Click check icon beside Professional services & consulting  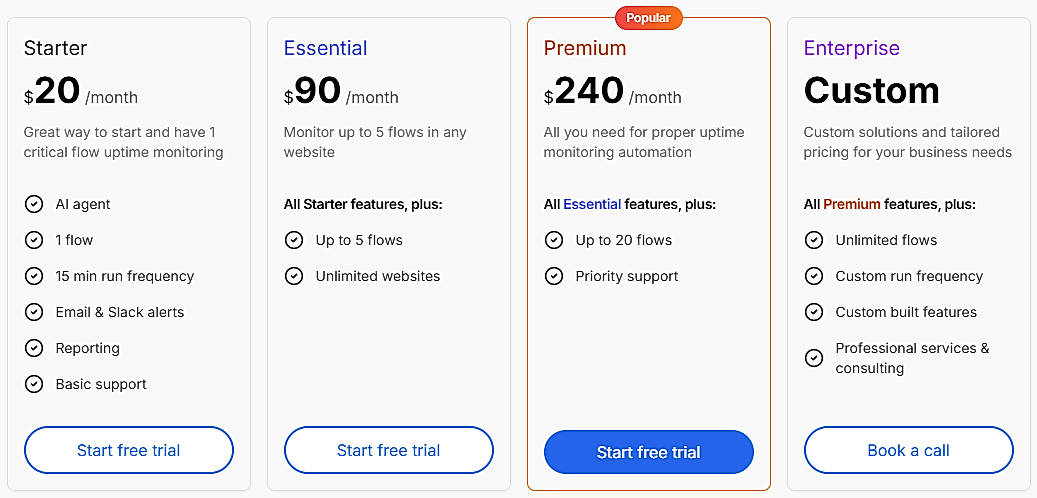click(x=814, y=357)
